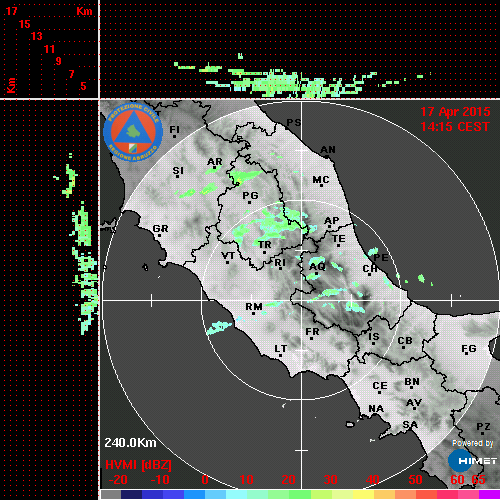This screenshot has width=500, height=500.
Task: Click the PE city label
Action: click(381, 258)
